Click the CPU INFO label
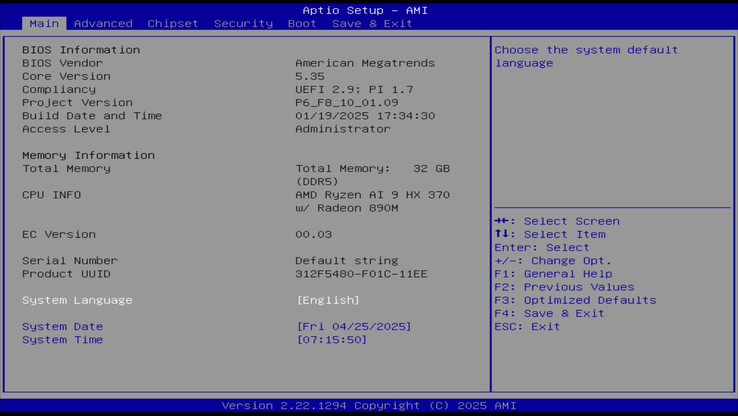738x416 pixels. (x=52, y=195)
